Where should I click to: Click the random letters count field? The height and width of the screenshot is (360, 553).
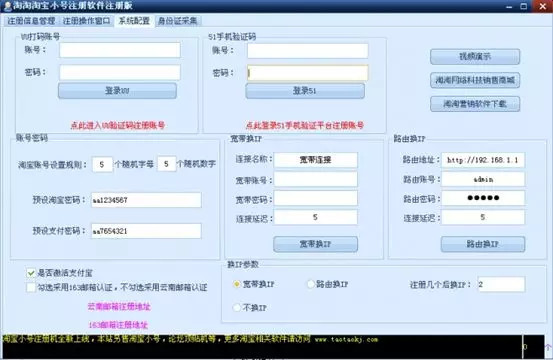pyautogui.click(x=102, y=164)
